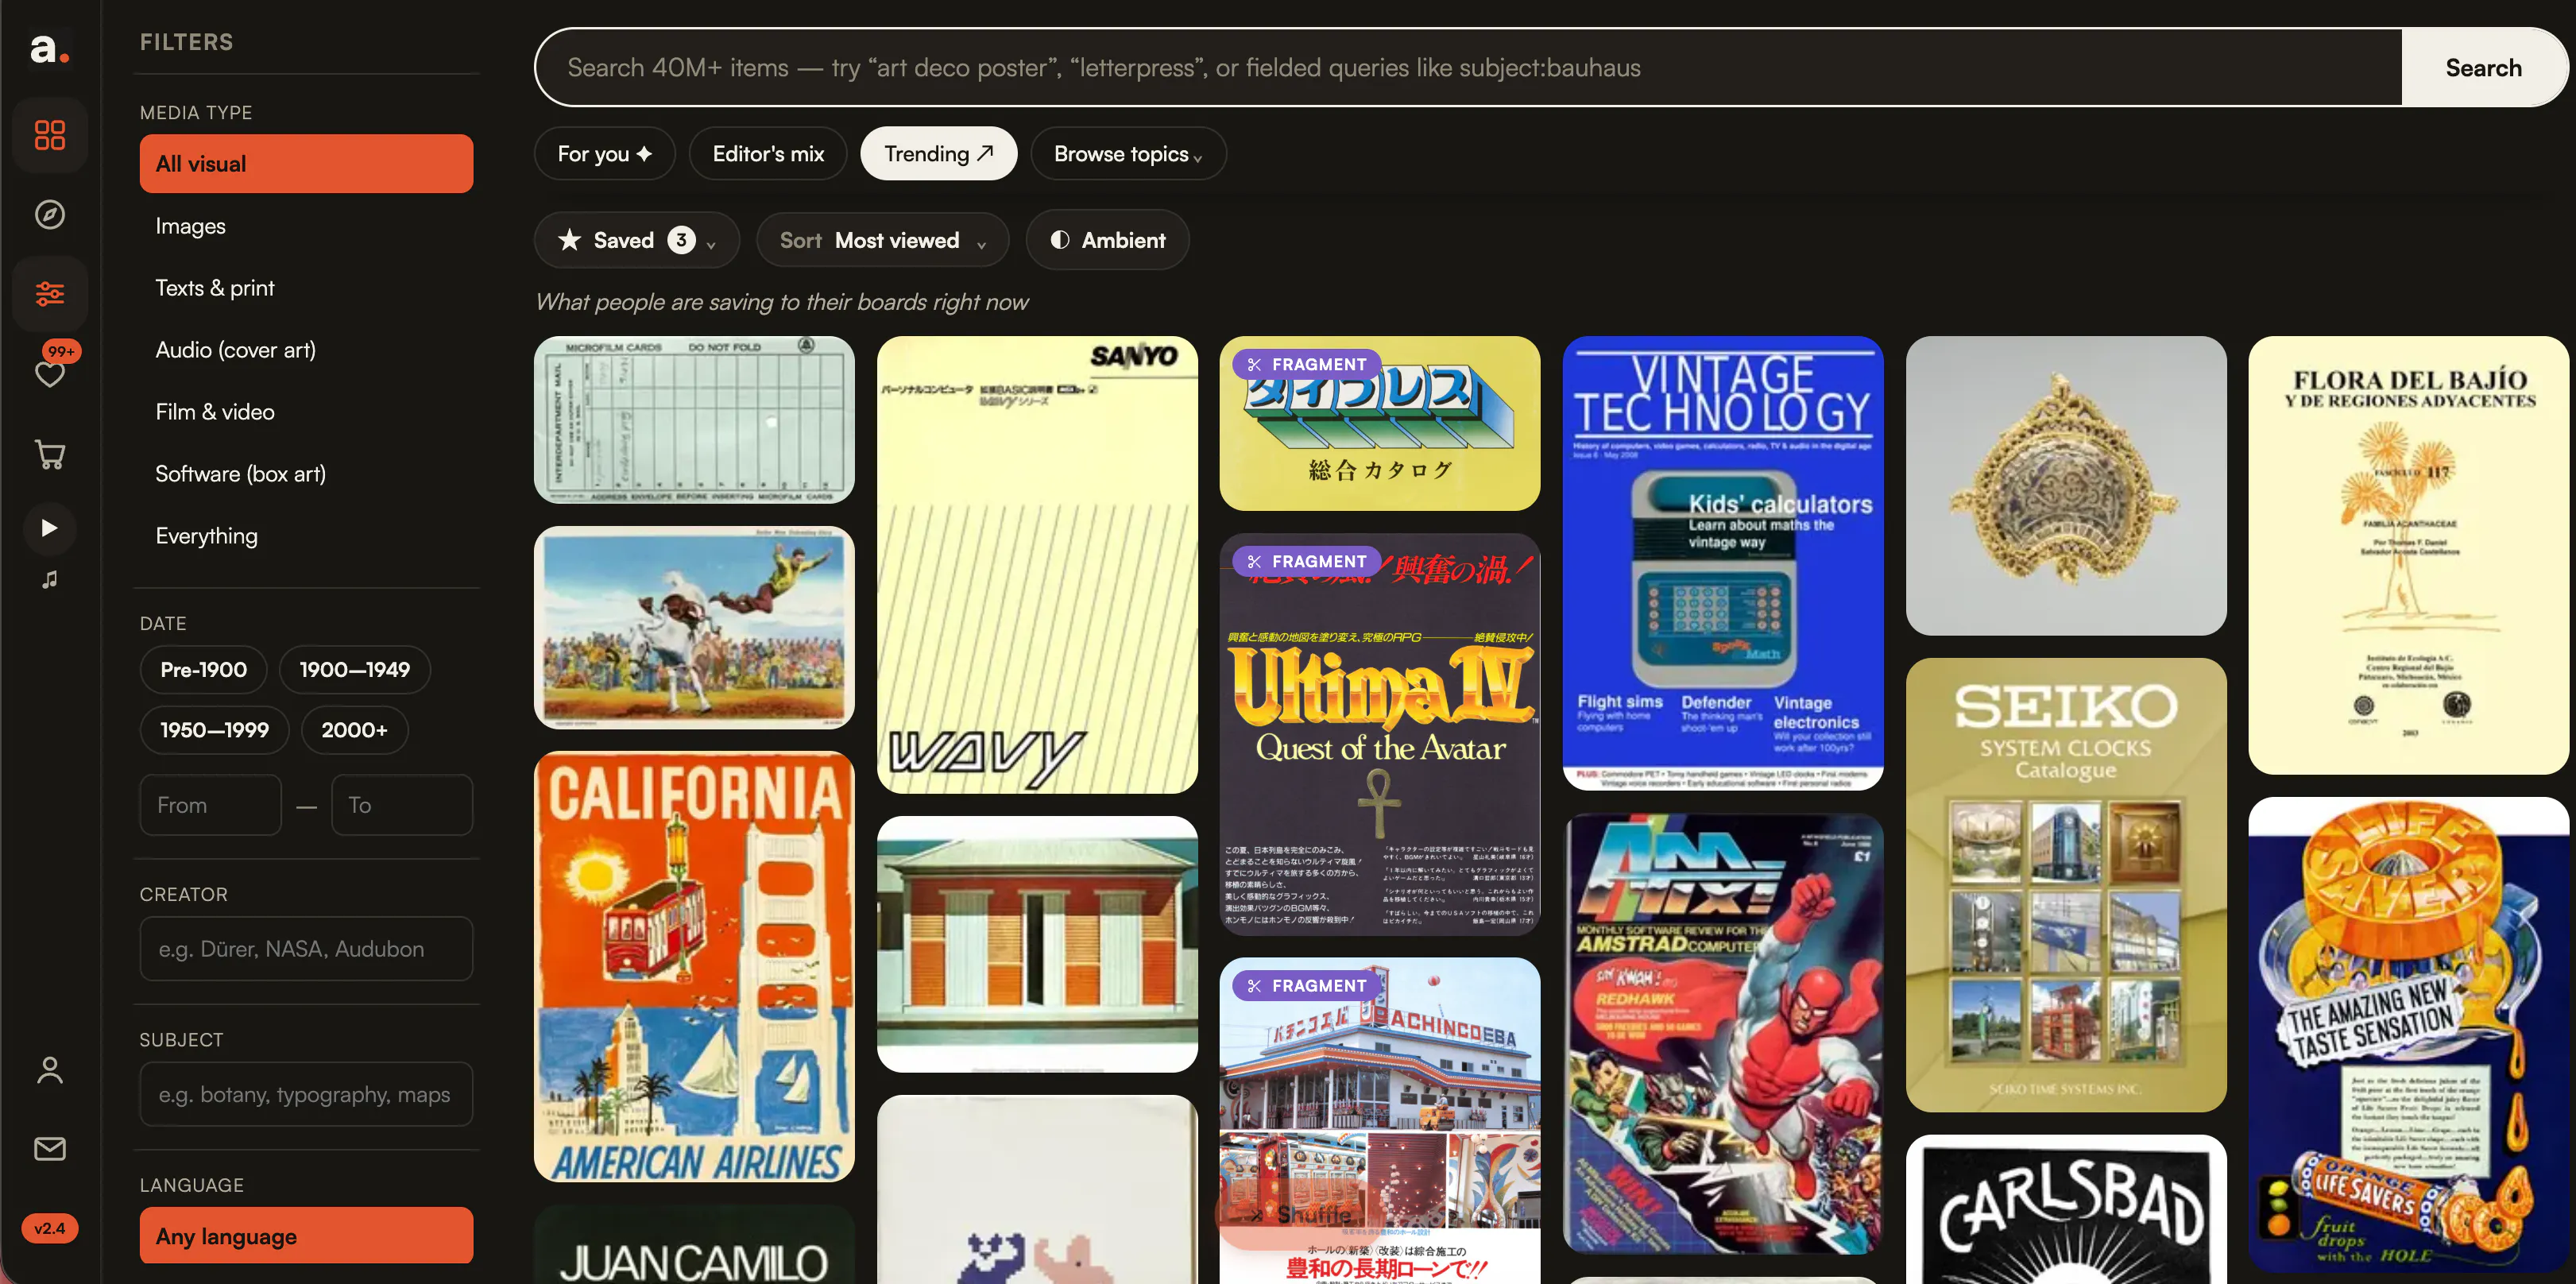Open the mail envelope icon
Viewport: 2576px width, 1284px height.
(50, 1149)
